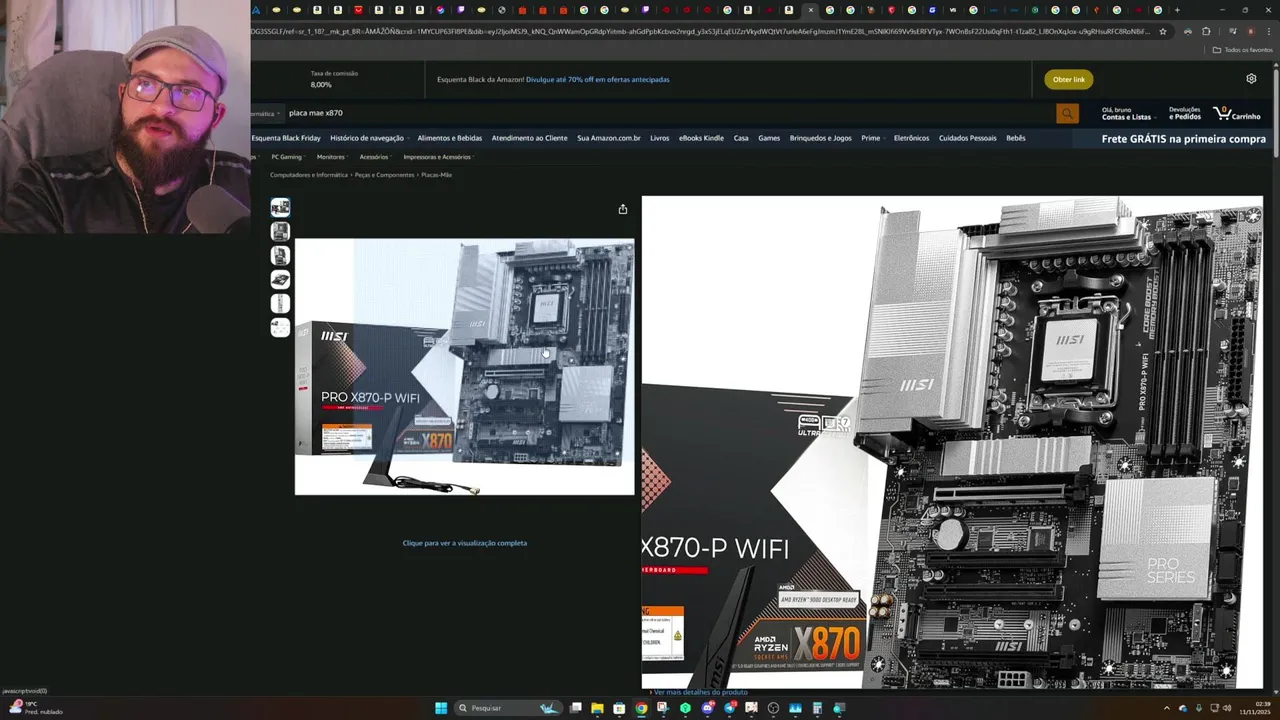
Task: Open the Todos os favoritos bookmarks folder
Action: pyautogui.click(x=1243, y=50)
